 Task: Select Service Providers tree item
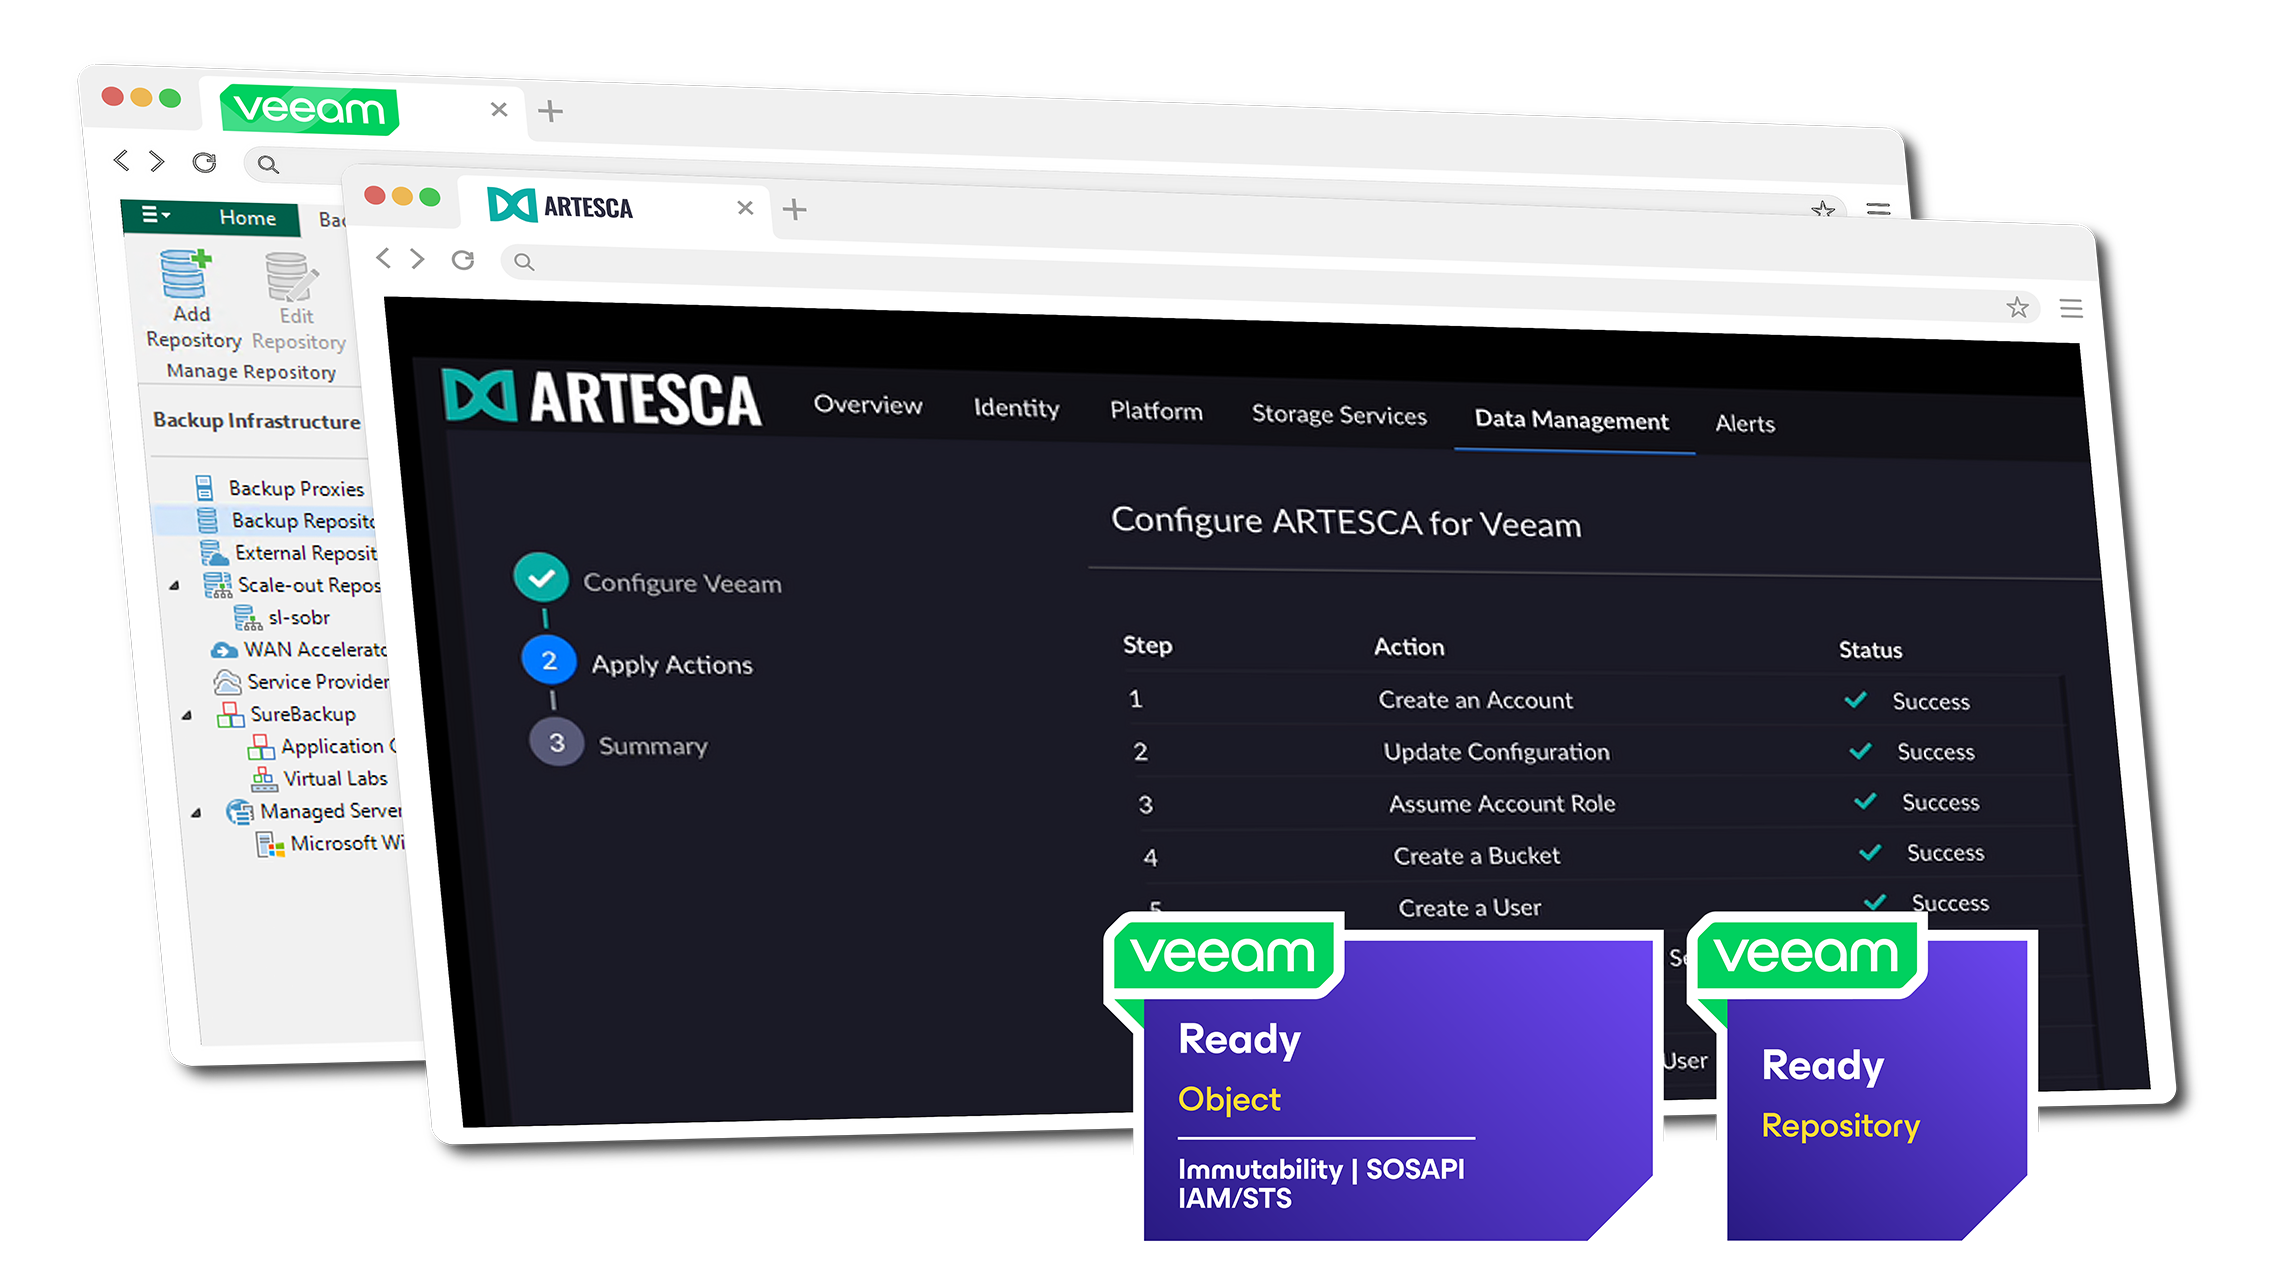(302, 681)
